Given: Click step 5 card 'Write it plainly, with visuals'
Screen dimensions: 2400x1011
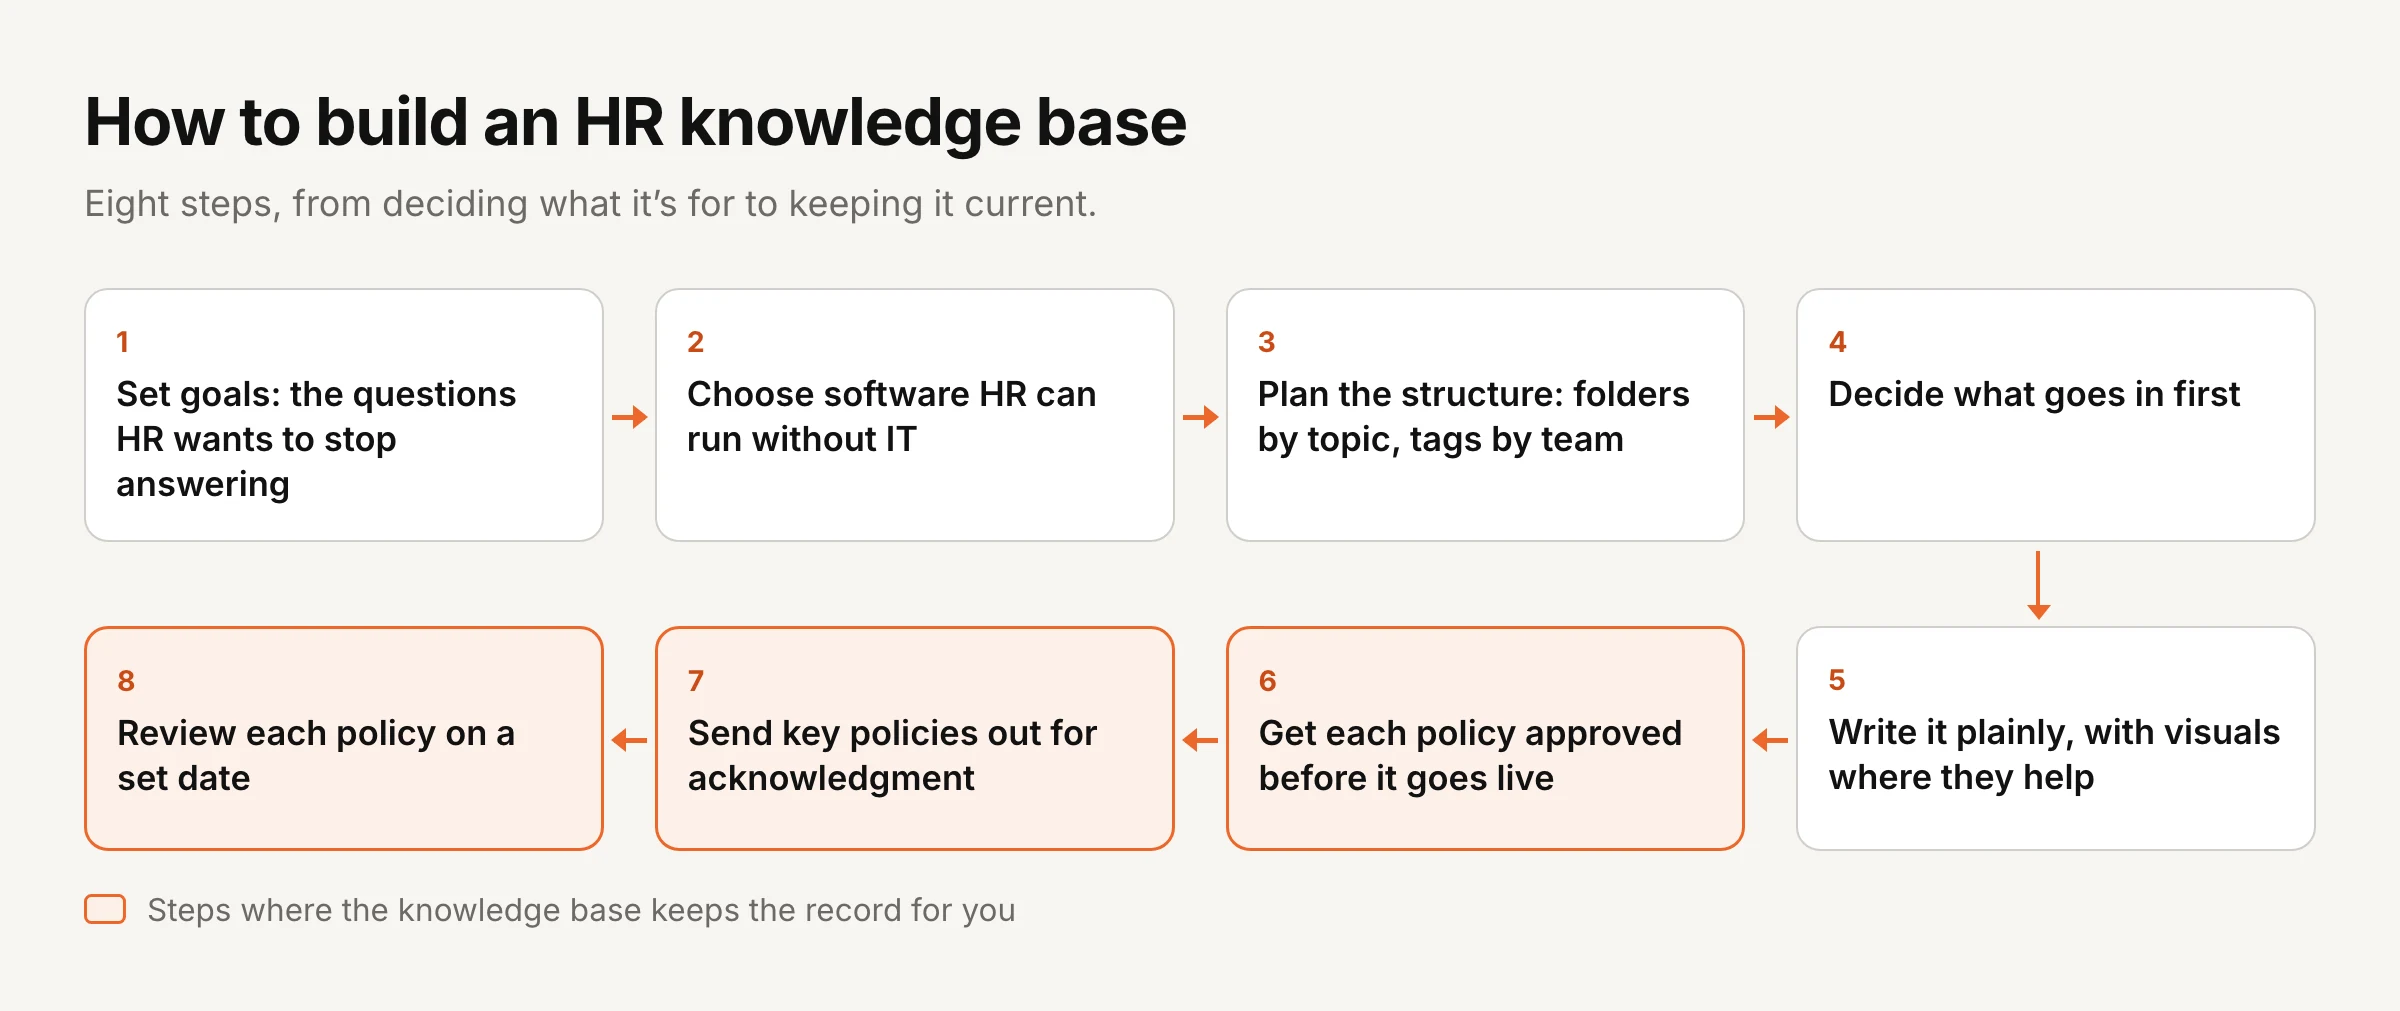Looking at the screenshot, I should pos(2056,739).
